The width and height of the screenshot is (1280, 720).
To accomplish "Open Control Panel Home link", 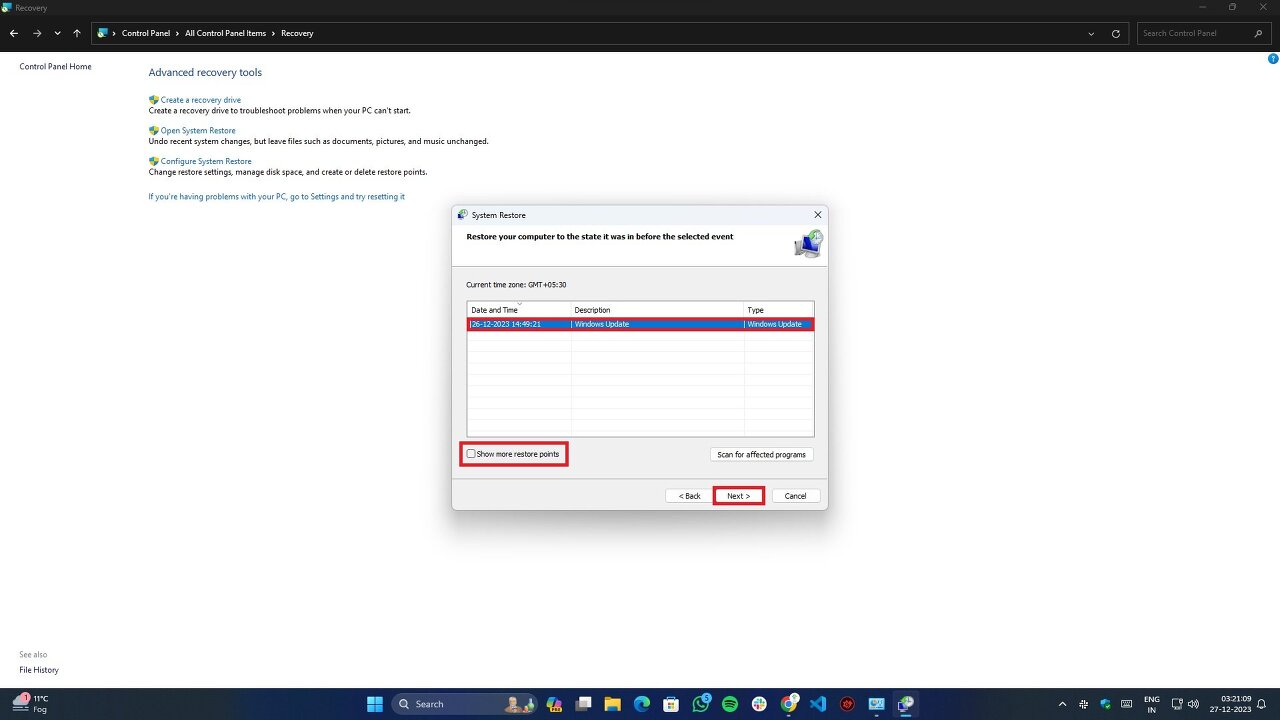I will 55,67.
